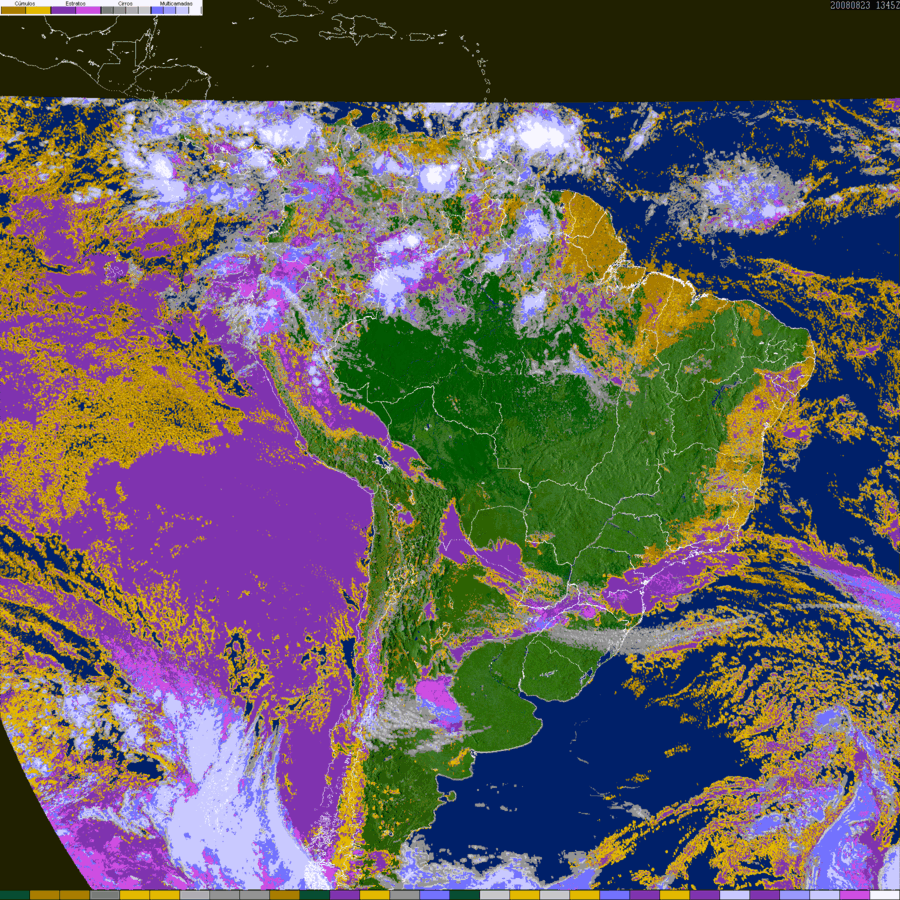The width and height of the screenshot is (900, 900).
Task: Click the dark purple Estratos legend swatch
Action: coord(63,10)
